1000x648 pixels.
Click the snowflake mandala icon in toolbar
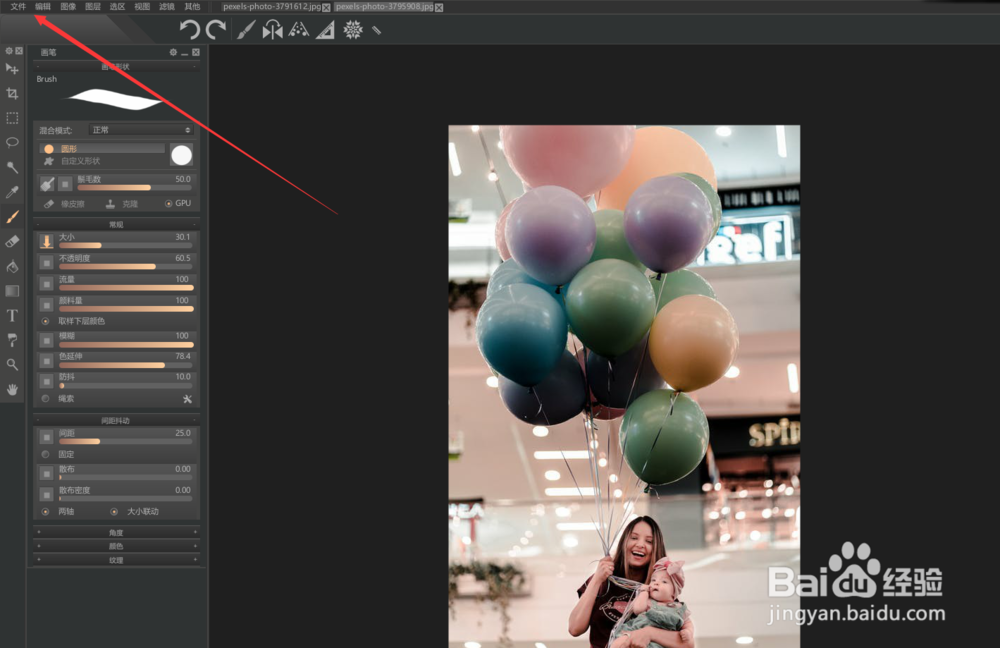(353, 29)
